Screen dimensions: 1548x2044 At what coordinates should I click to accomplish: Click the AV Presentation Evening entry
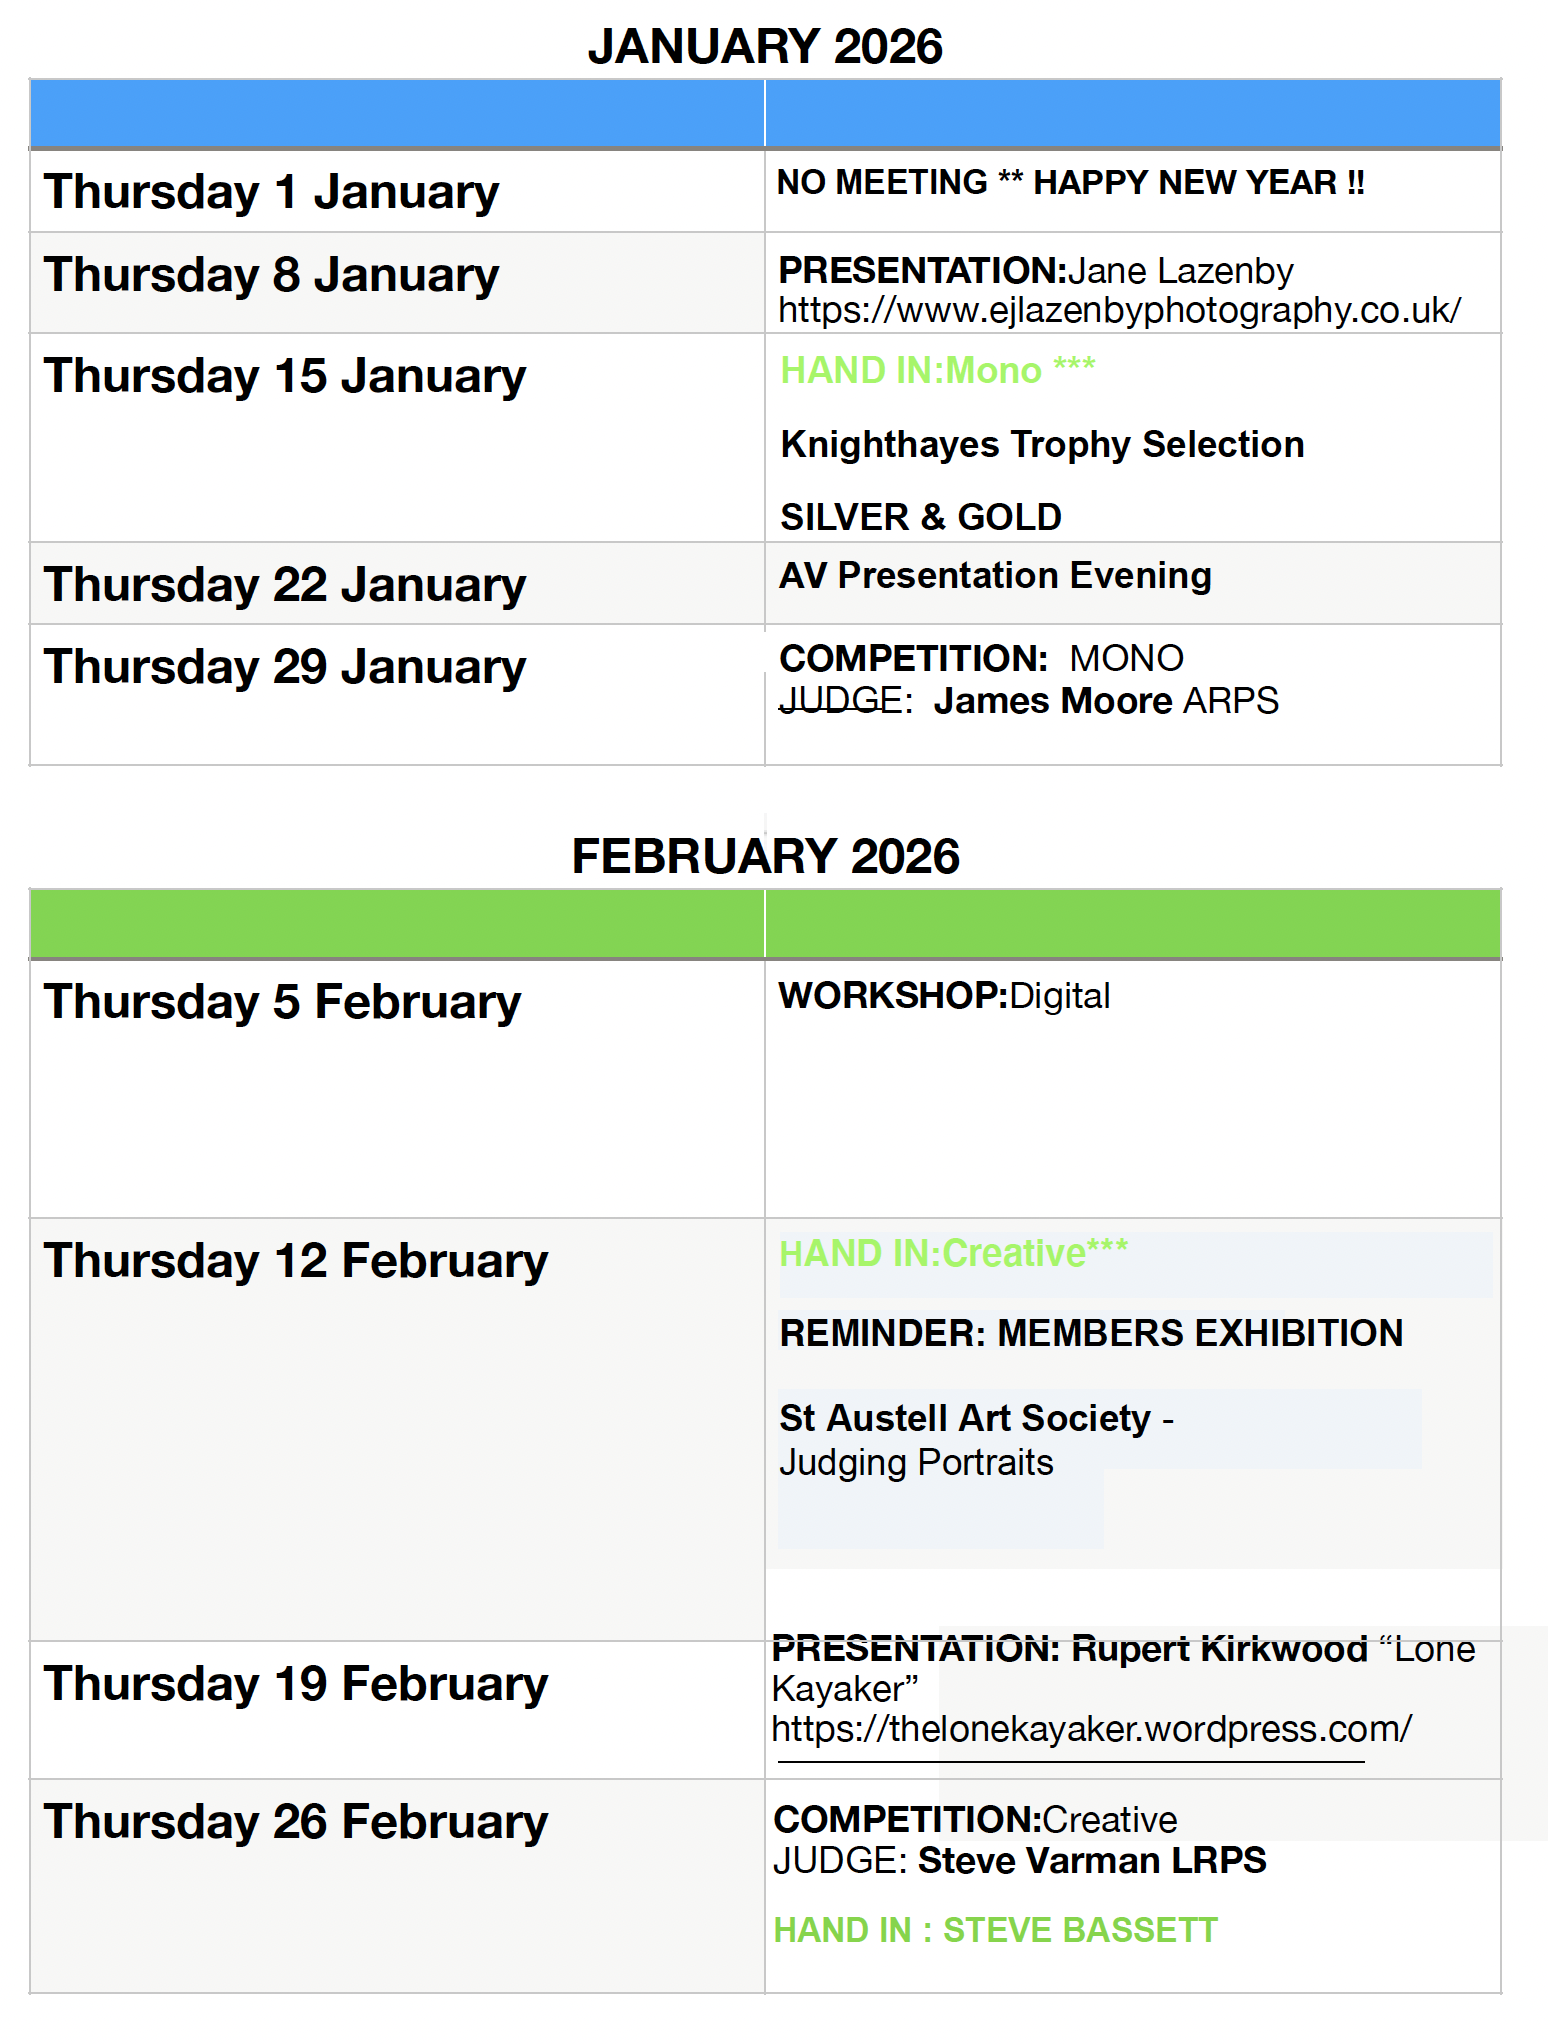click(x=995, y=576)
